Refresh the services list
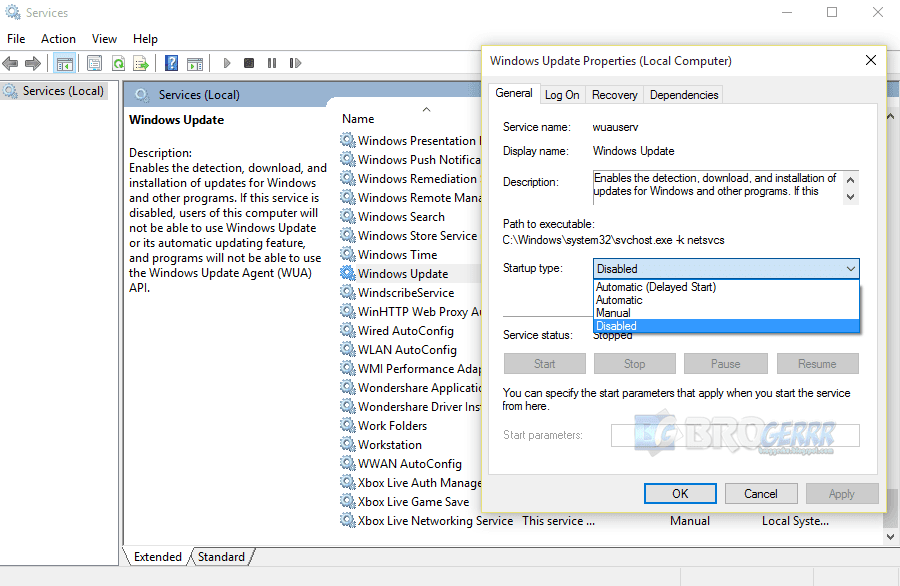The height and width of the screenshot is (586, 900). (118, 62)
